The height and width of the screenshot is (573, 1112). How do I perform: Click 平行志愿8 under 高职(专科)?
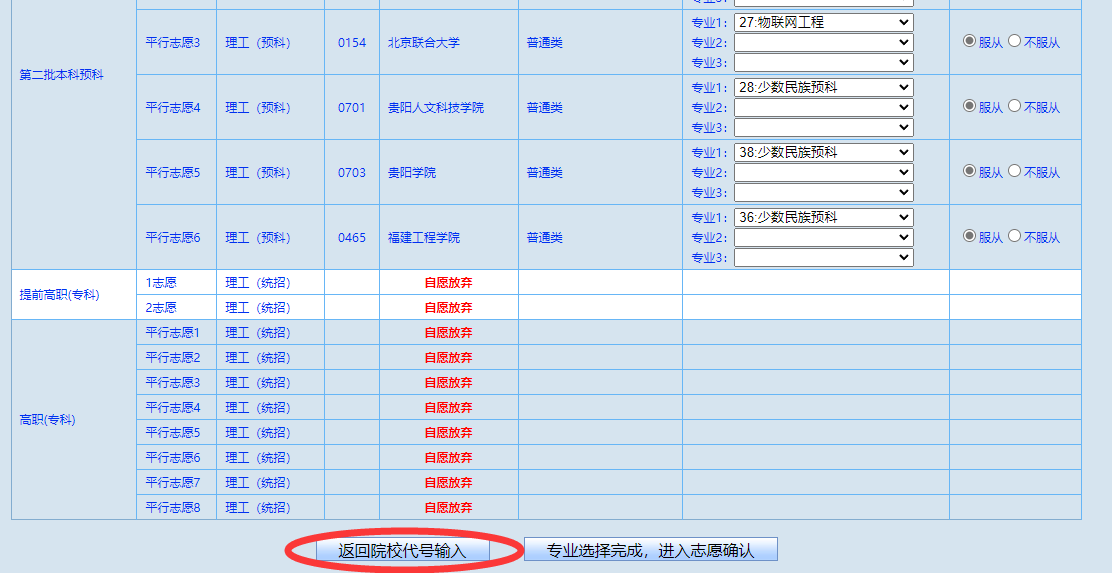pos(173,508)
